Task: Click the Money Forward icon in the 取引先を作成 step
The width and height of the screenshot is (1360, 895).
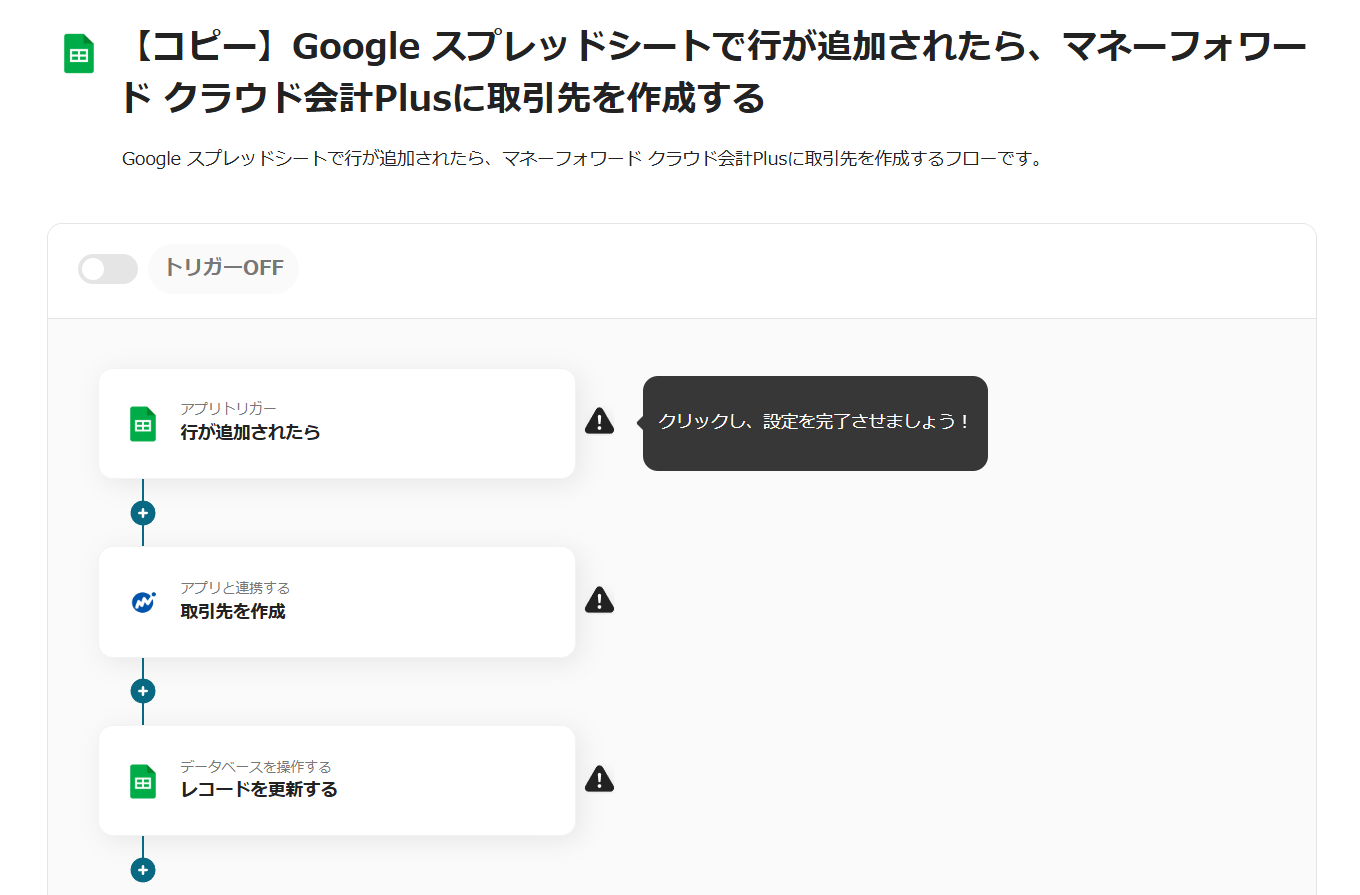Action: point(143,602)
